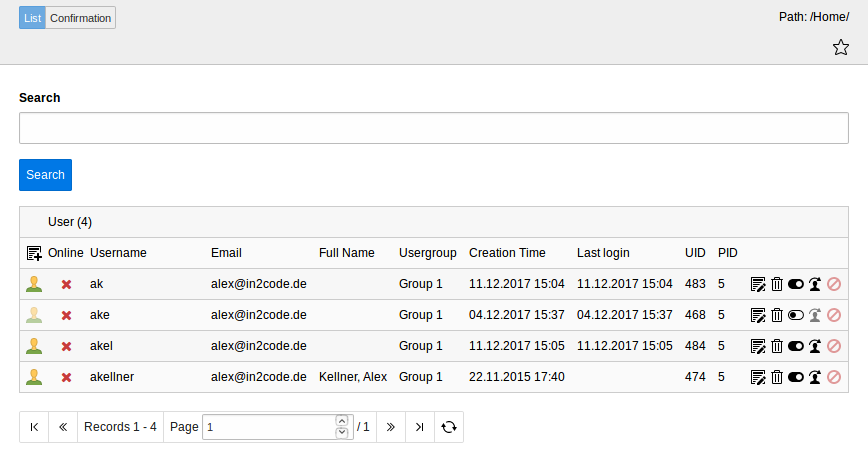
Task: Edit the user record for ak
Action: (758, 284)
